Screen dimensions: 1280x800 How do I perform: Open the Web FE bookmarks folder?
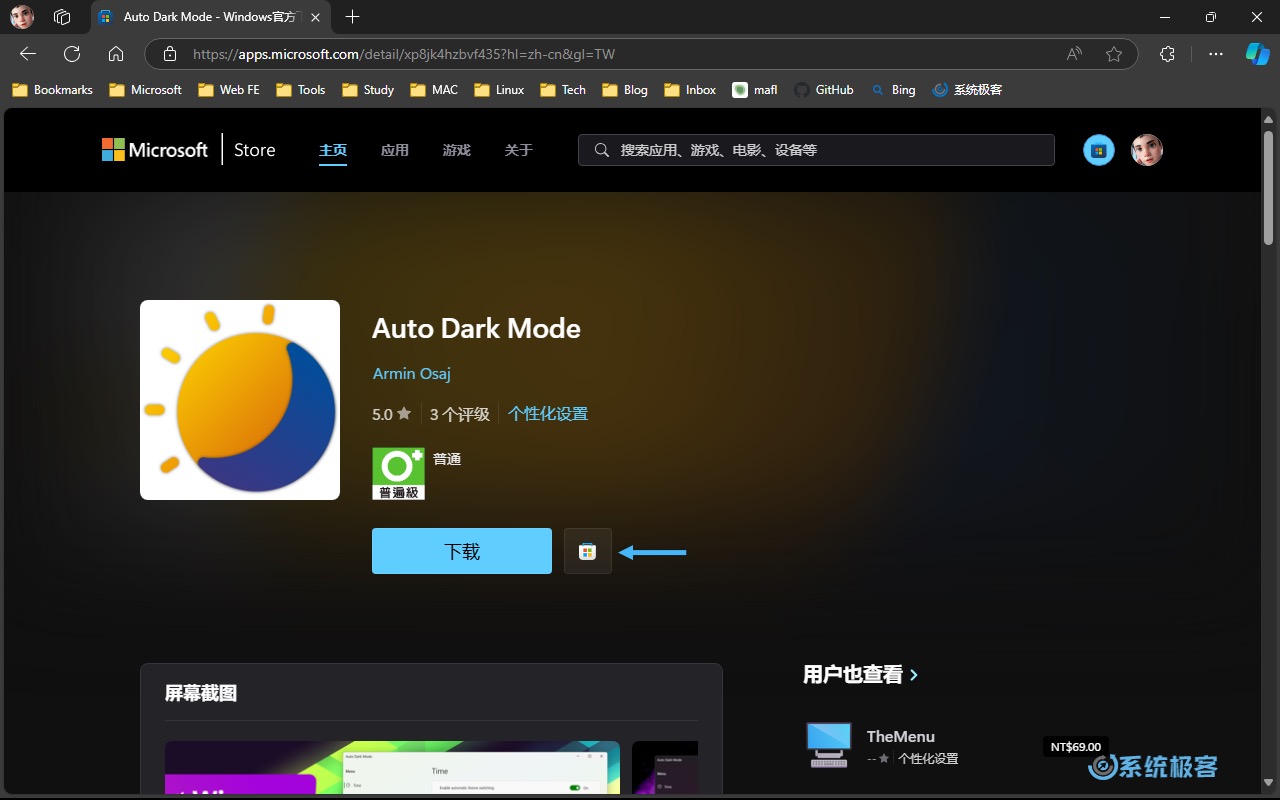229,90
